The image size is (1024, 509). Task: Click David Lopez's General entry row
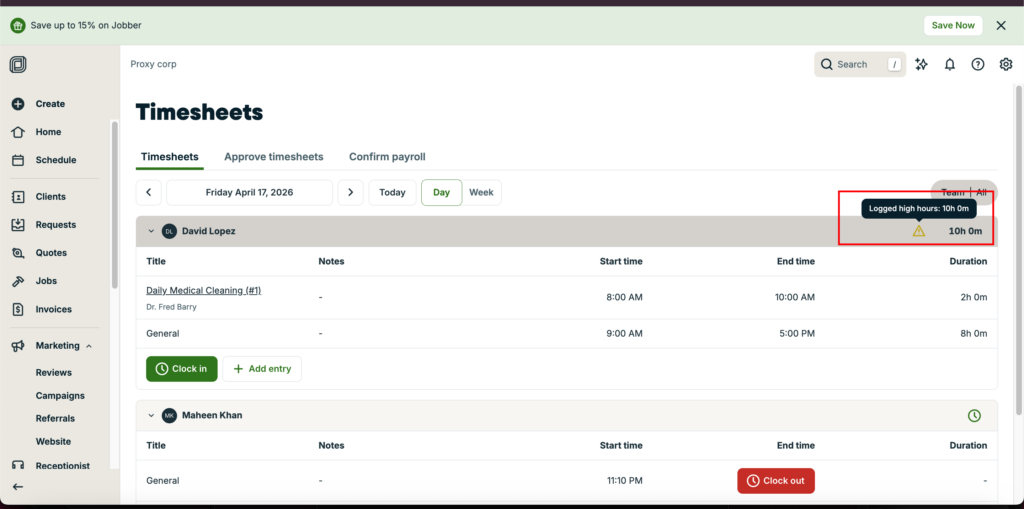click(x=566, y=333)
